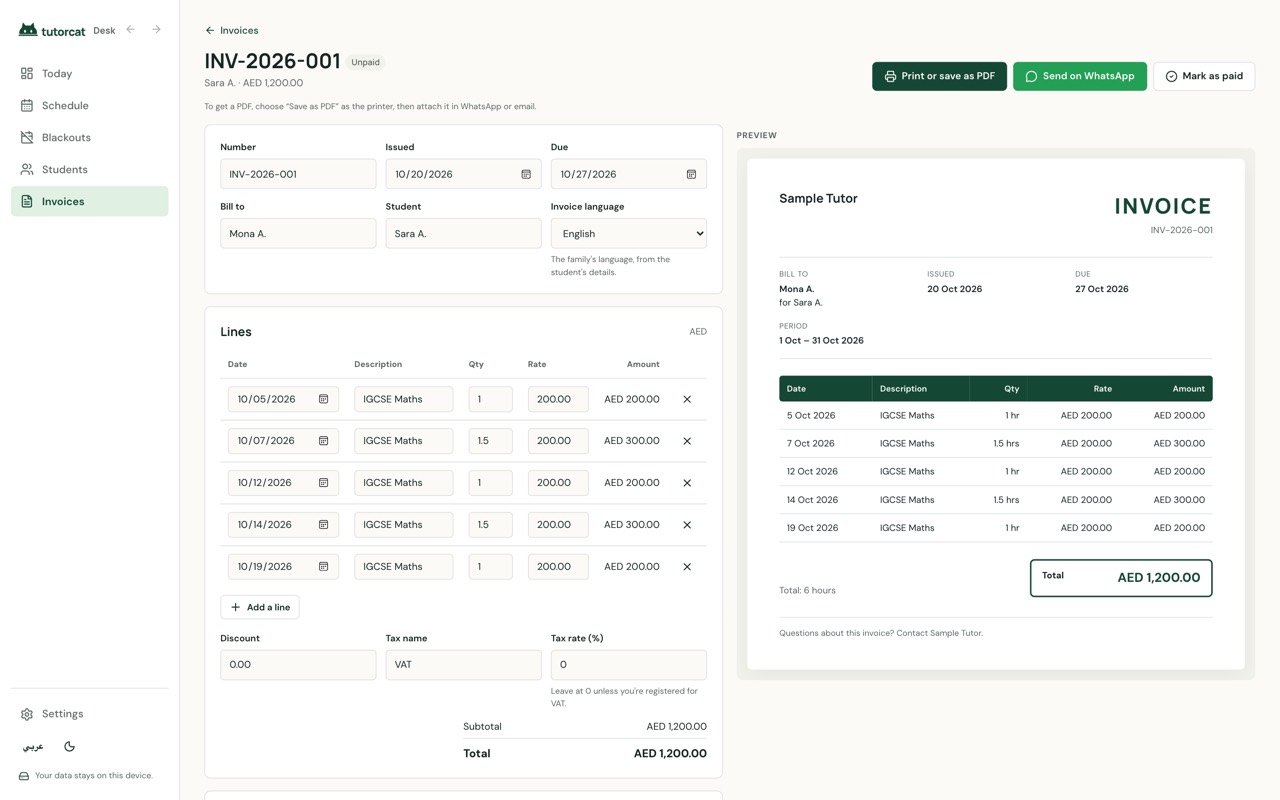The image size is (1280, 800).
Task: Click Send on WhatsApp button
Action: [1080, 76]
